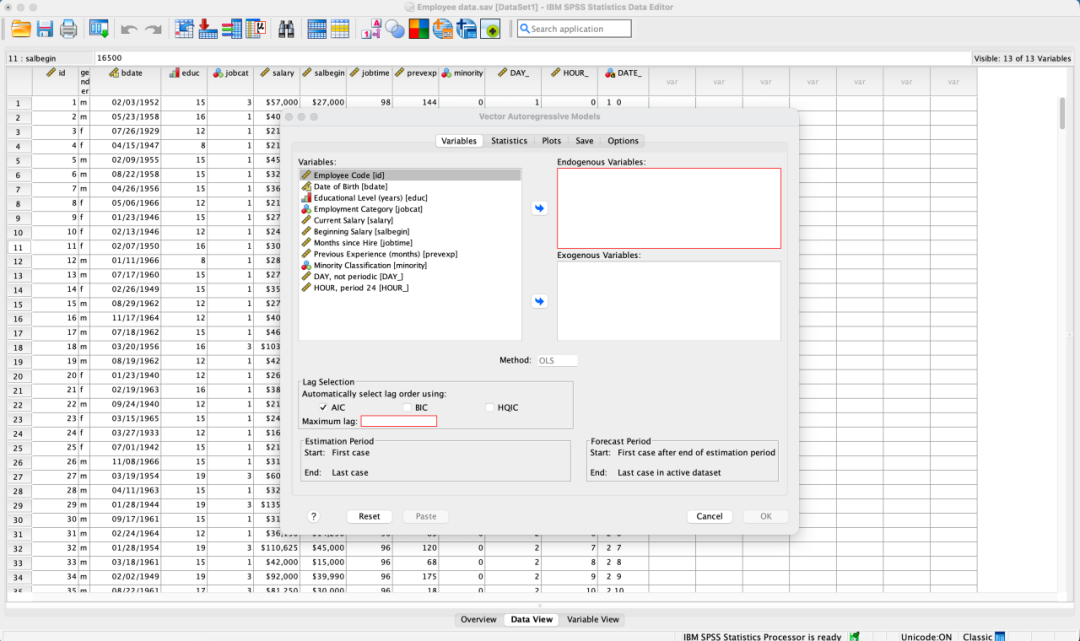Open the Options tab in the dialog
This screenshot has width=1080, height=641.
point(623,140)
